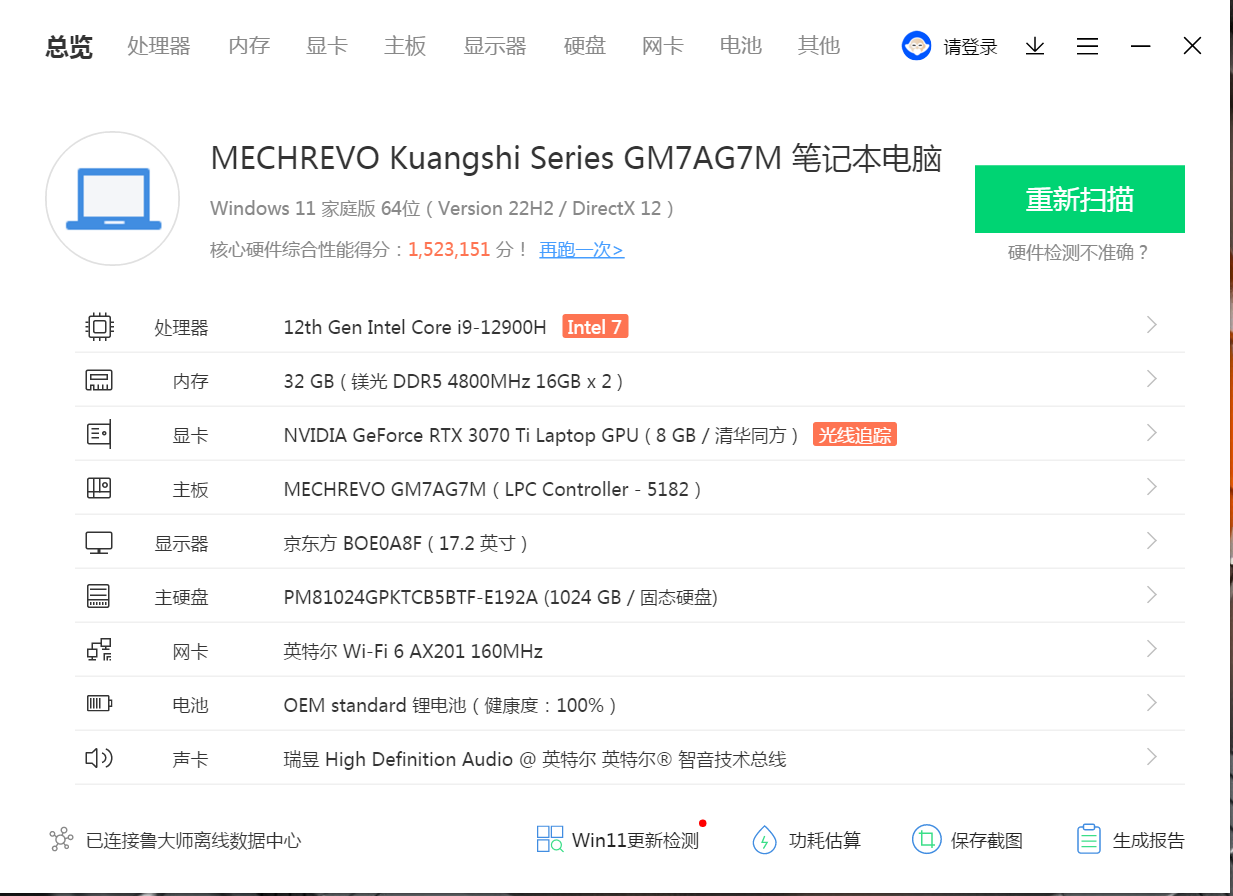
Task: Click 已连接鲁大师离线数据中心 status text
Action: 194,841
